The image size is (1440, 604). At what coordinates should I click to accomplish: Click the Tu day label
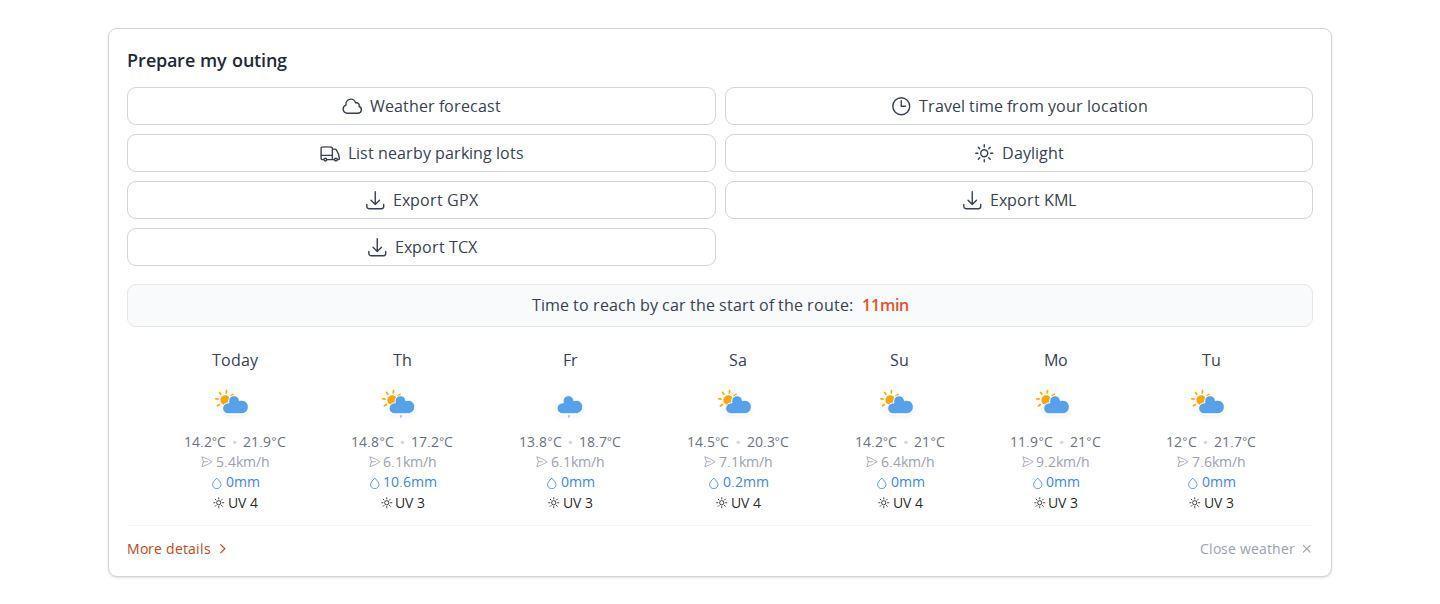click(x=1211, y=360)
